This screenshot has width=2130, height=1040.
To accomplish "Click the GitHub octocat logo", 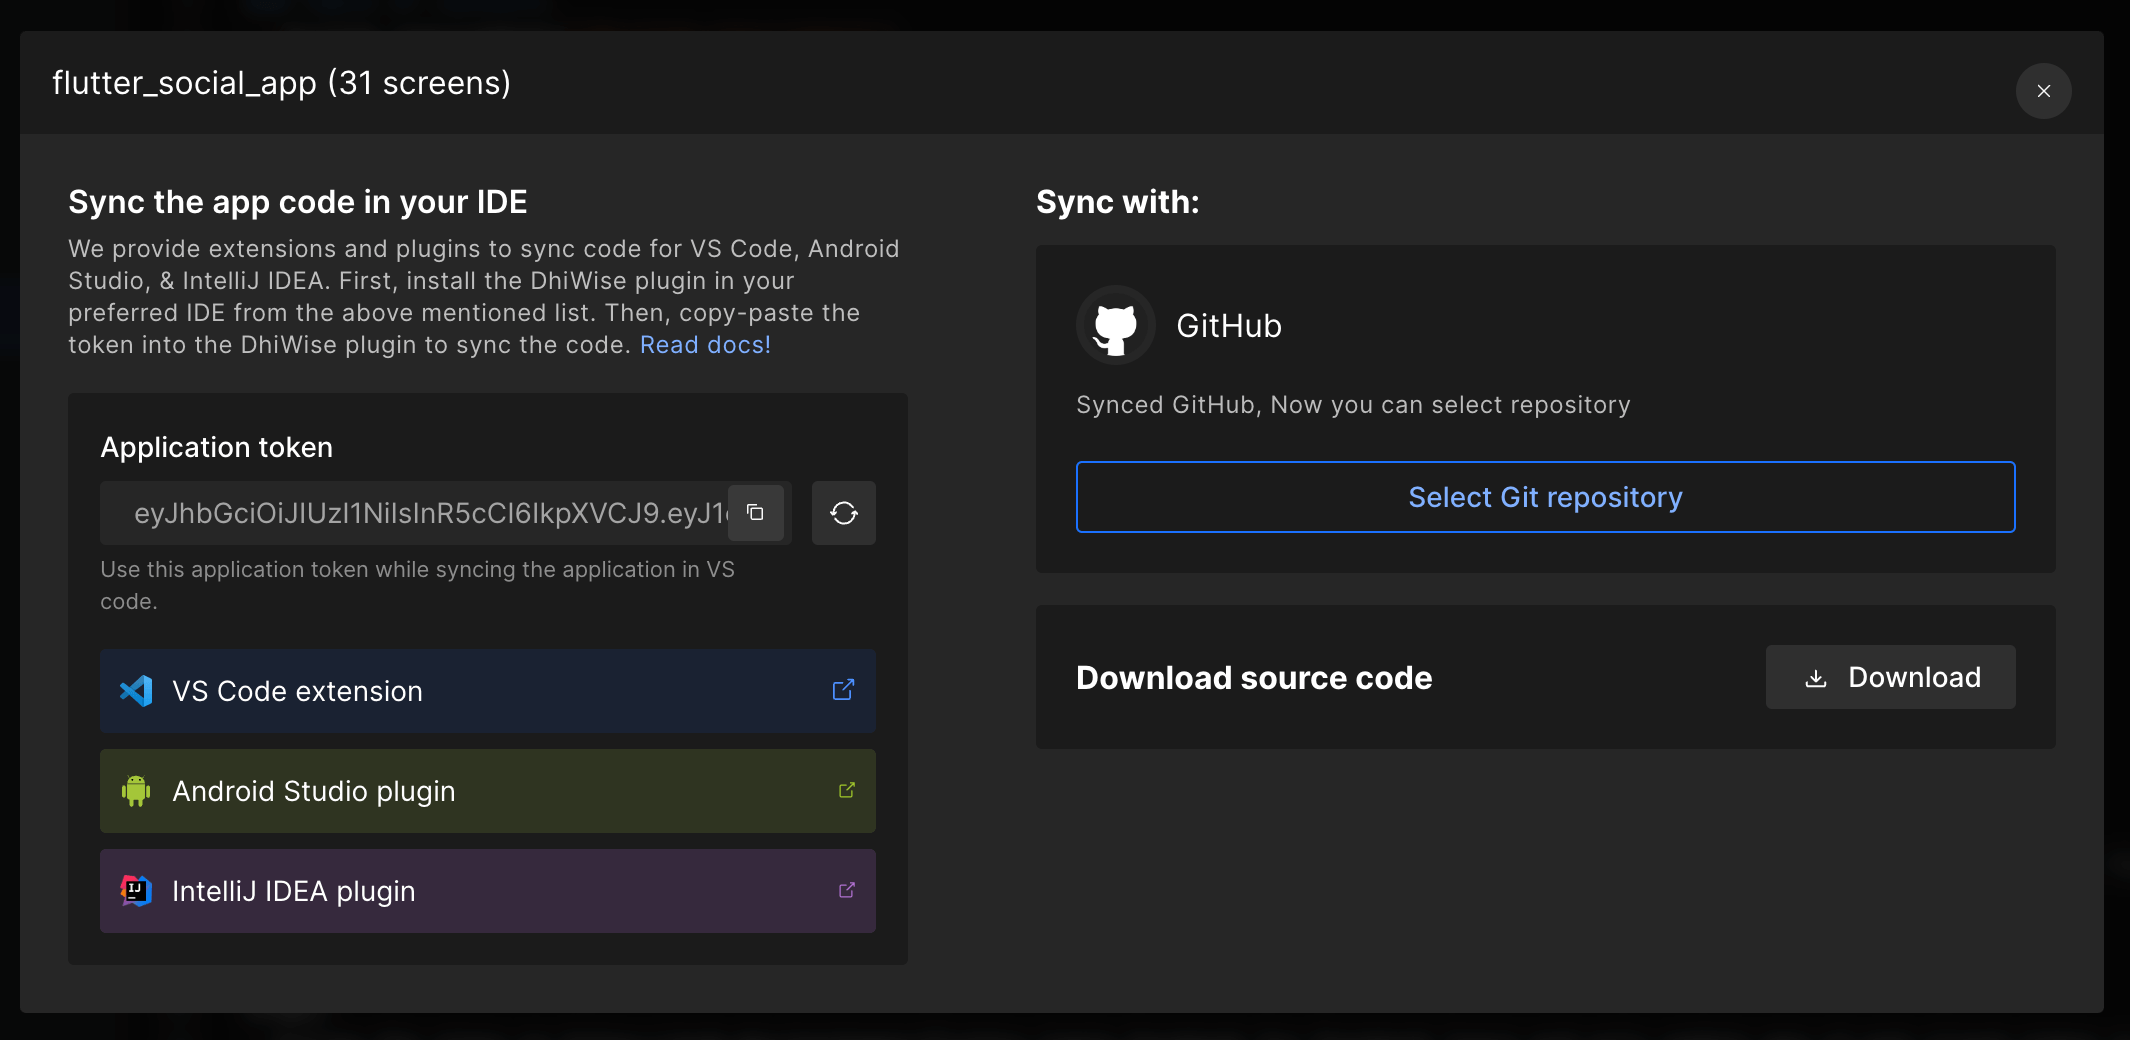I will pyautogui.click(x=1116, y=325).
